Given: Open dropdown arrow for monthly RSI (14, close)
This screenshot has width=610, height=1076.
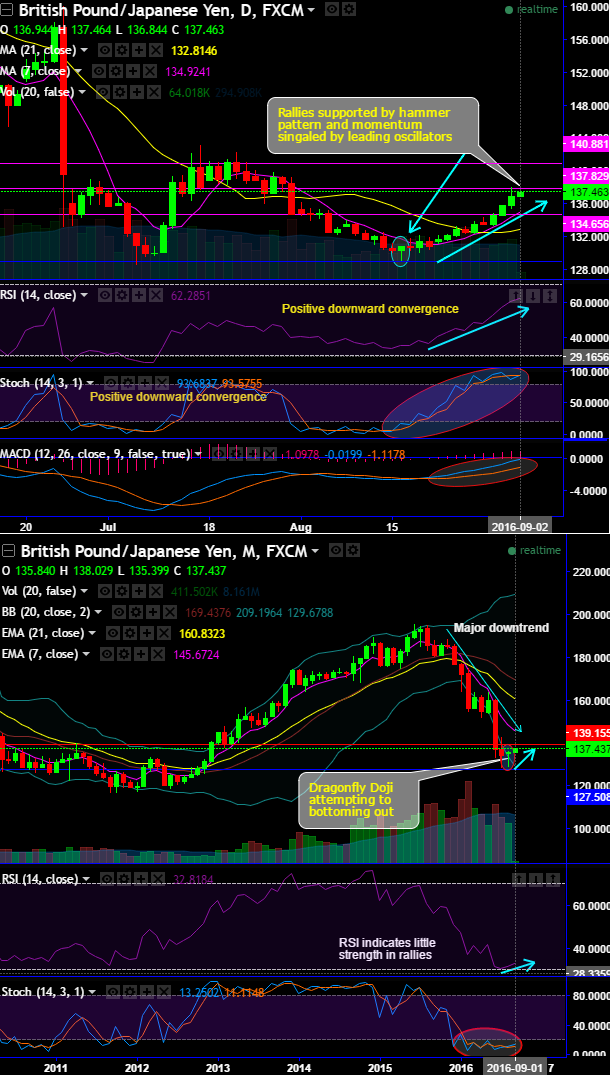Looking at the screenshot, I should (x=86, y=879).
